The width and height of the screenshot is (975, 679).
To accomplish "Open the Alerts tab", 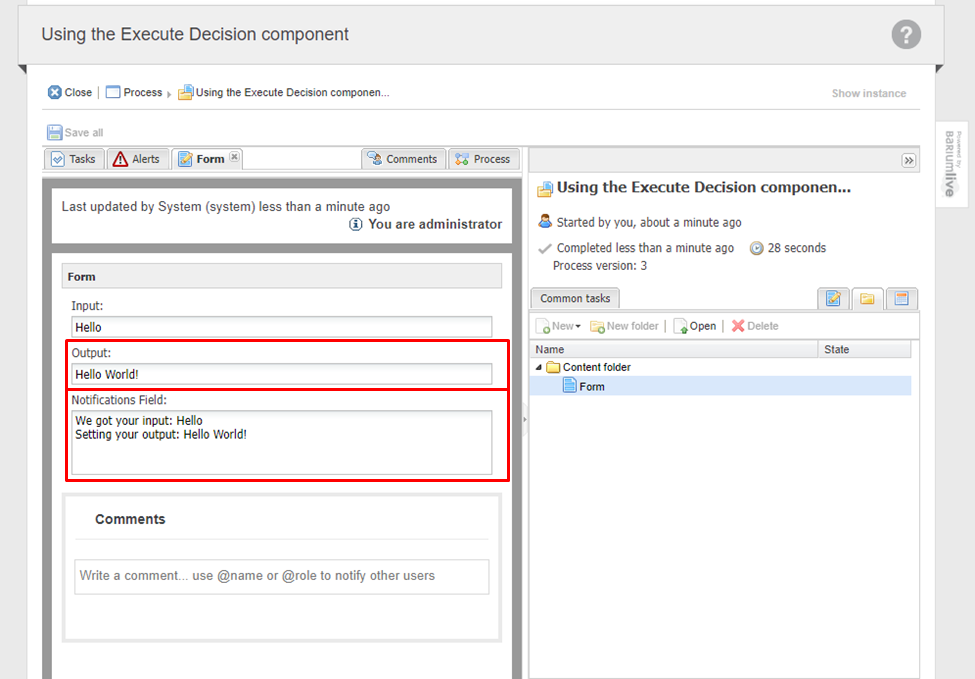I will (136, 159).
